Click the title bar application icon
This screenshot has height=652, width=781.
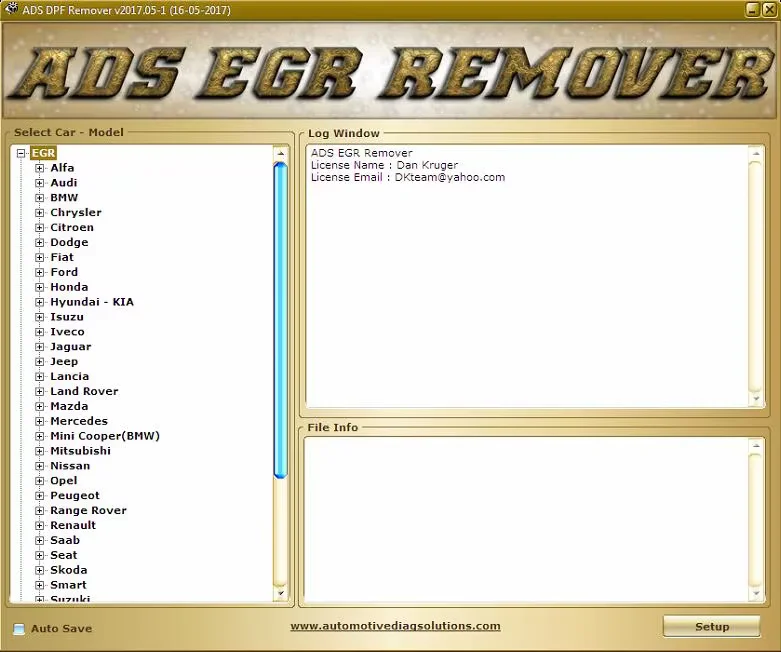11,9
